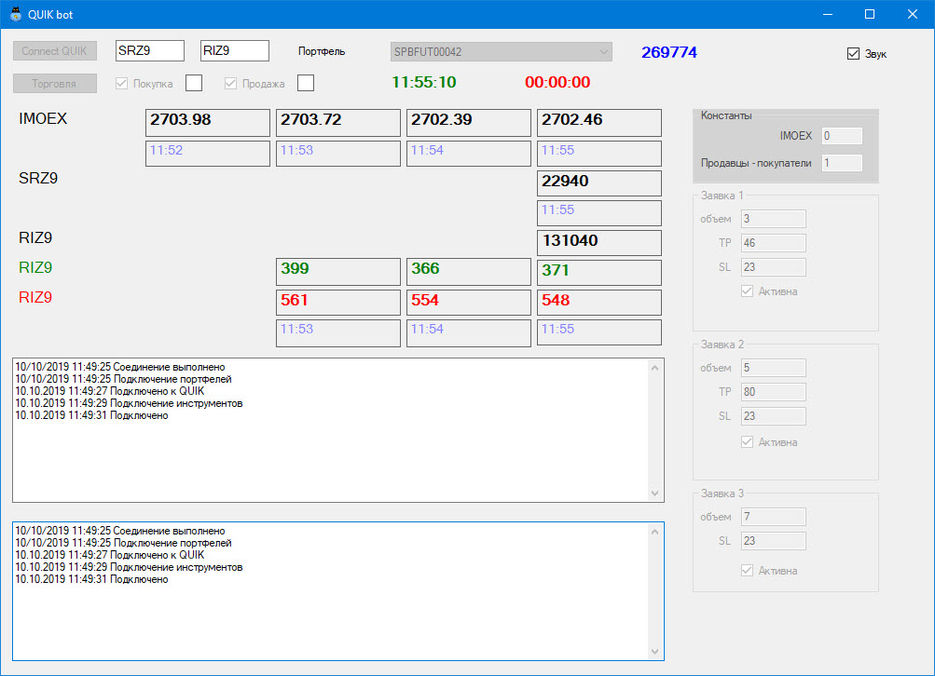Click the lower log scroll-up arrow
935x676 pixels.
655,532
